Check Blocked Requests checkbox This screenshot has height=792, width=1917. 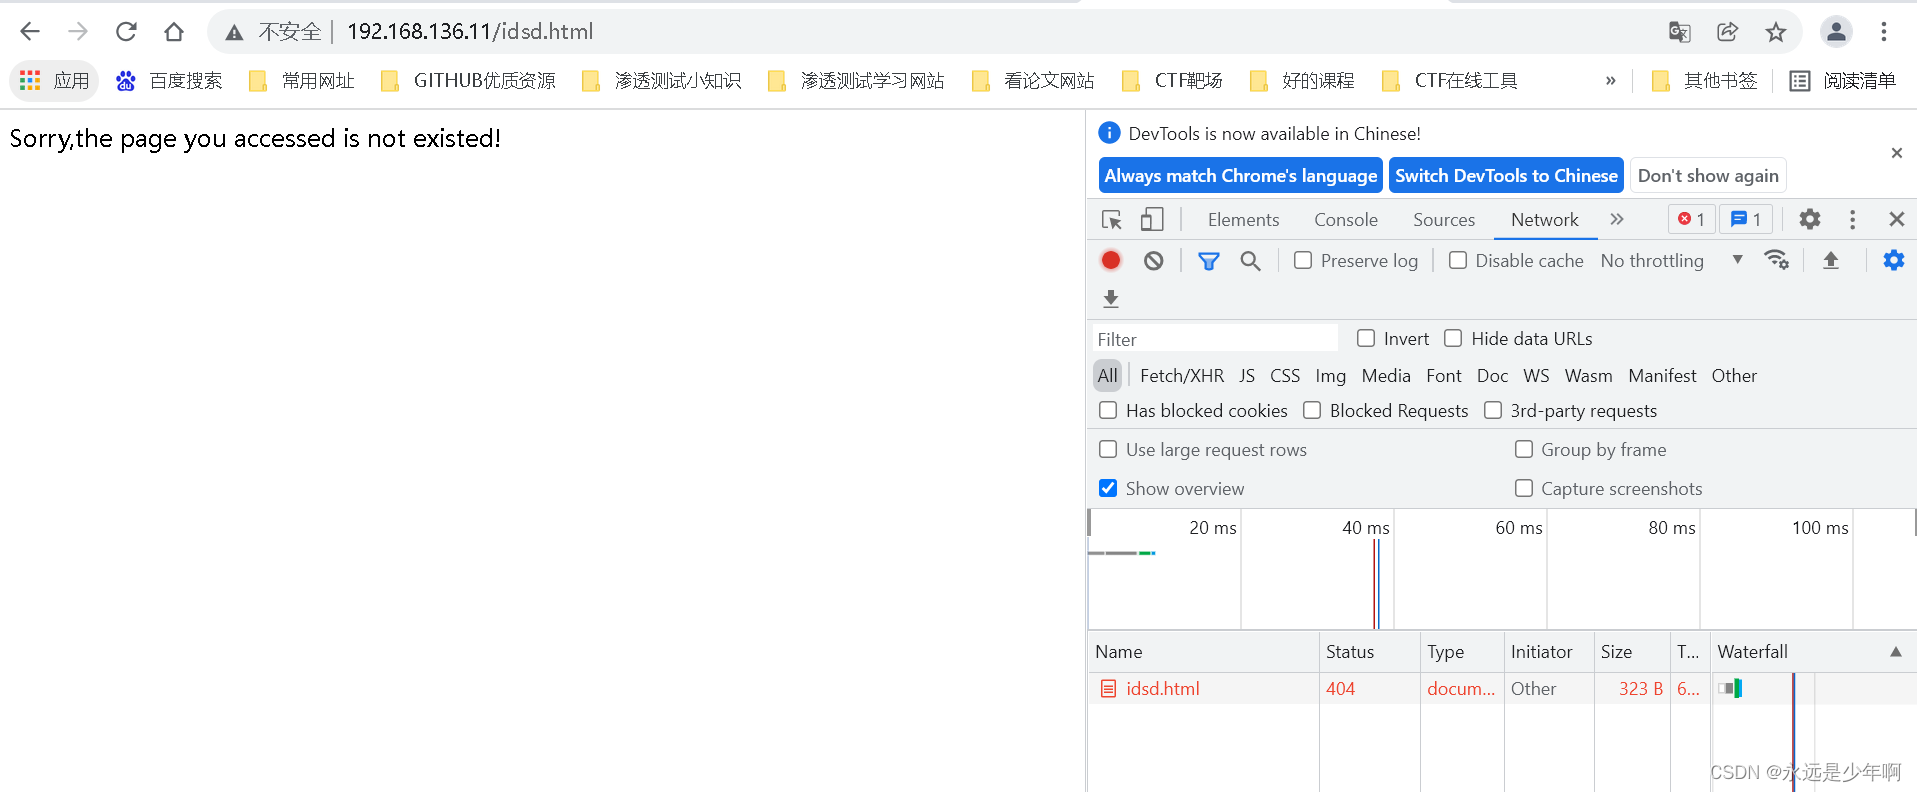[1312, 410]
